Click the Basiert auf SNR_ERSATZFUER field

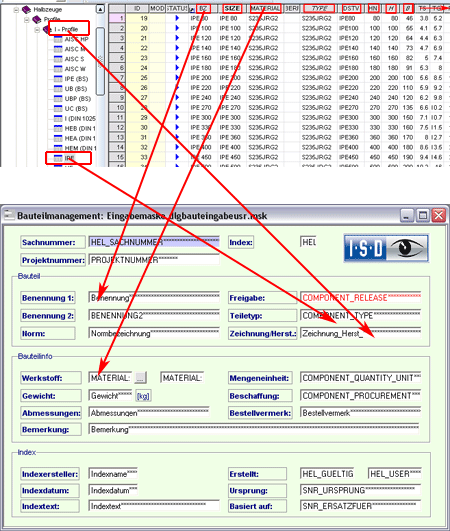click(x=361, y=506)
